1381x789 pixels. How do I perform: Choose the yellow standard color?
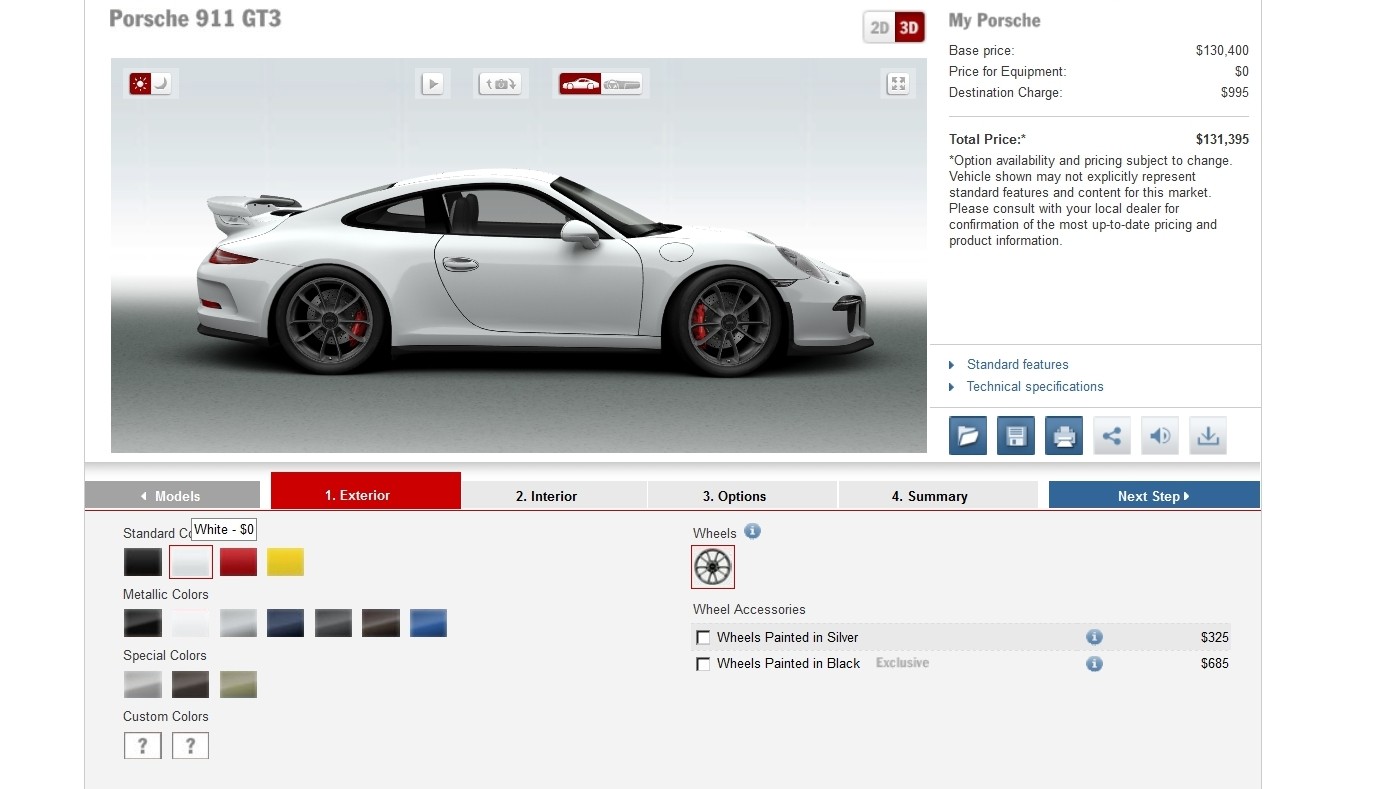point(285,562)
